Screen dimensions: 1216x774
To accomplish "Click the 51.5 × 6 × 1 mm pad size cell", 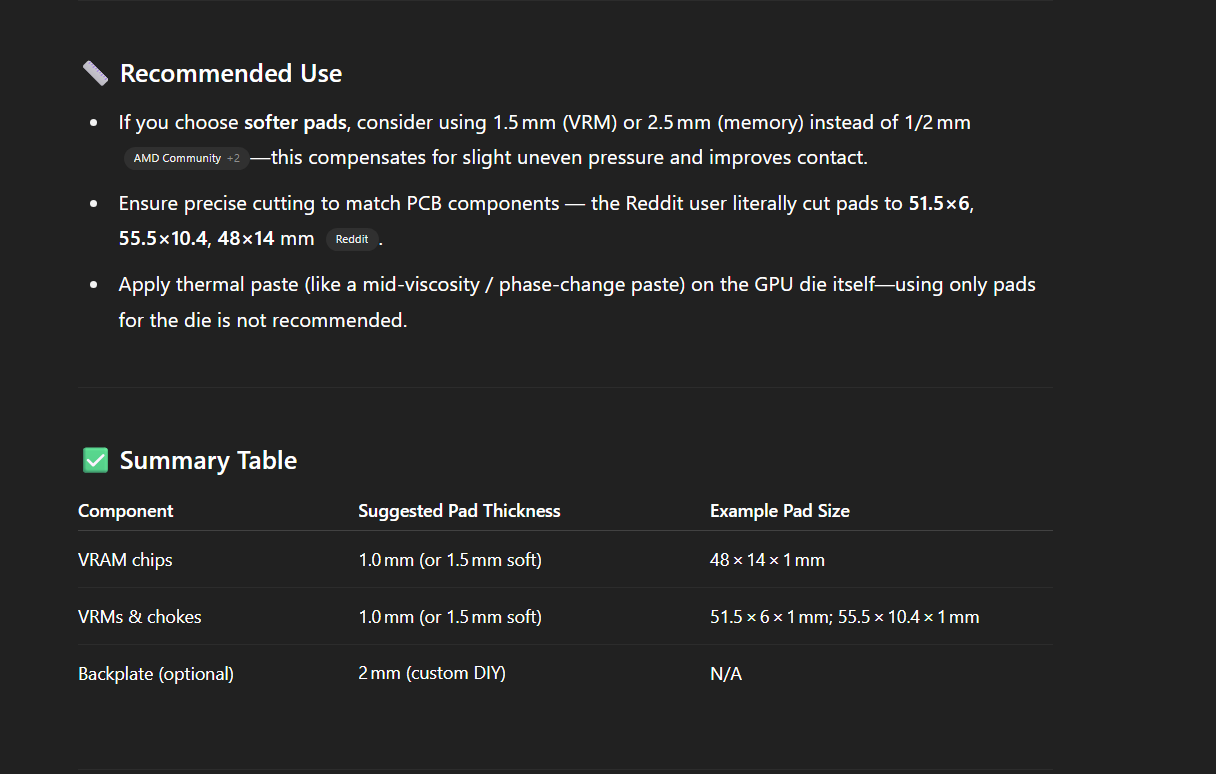I will [845, 617].
